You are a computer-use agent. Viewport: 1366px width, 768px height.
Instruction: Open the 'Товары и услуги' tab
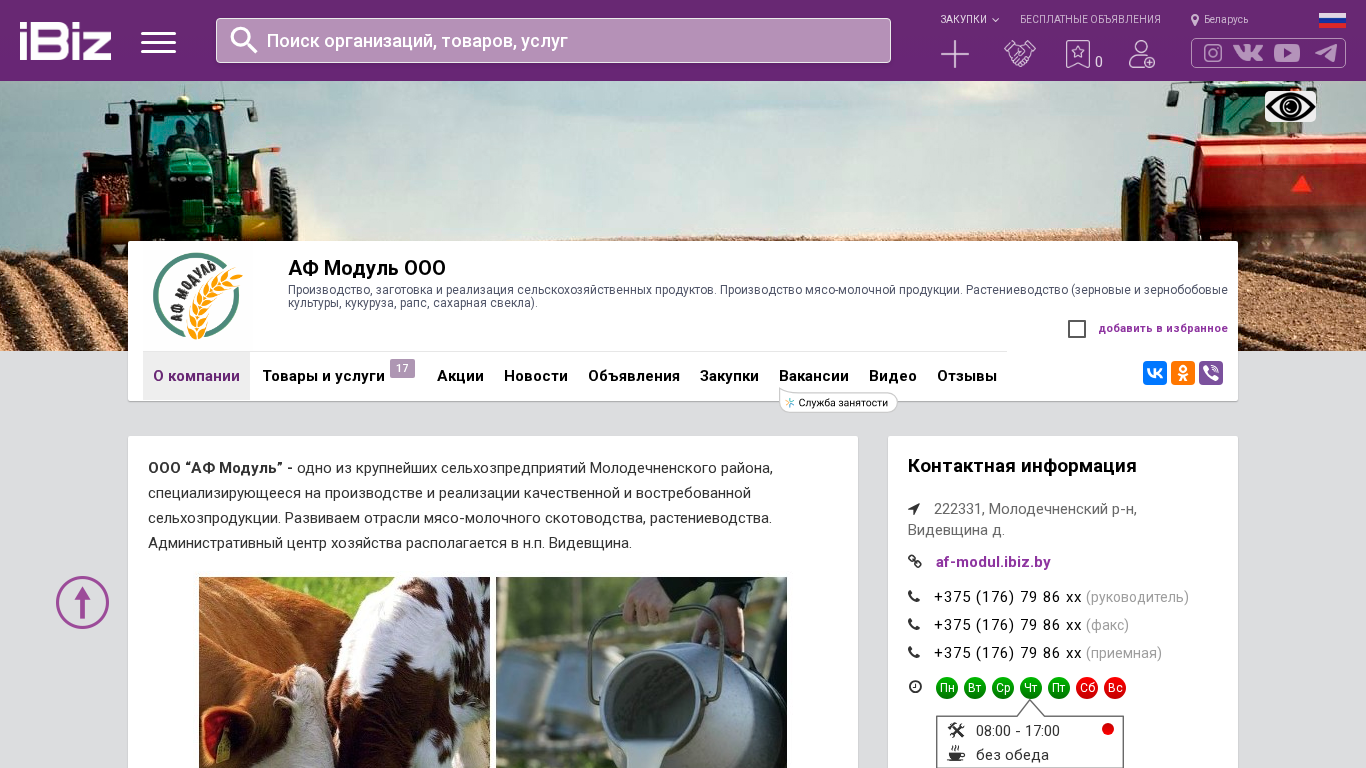(324, 376)
